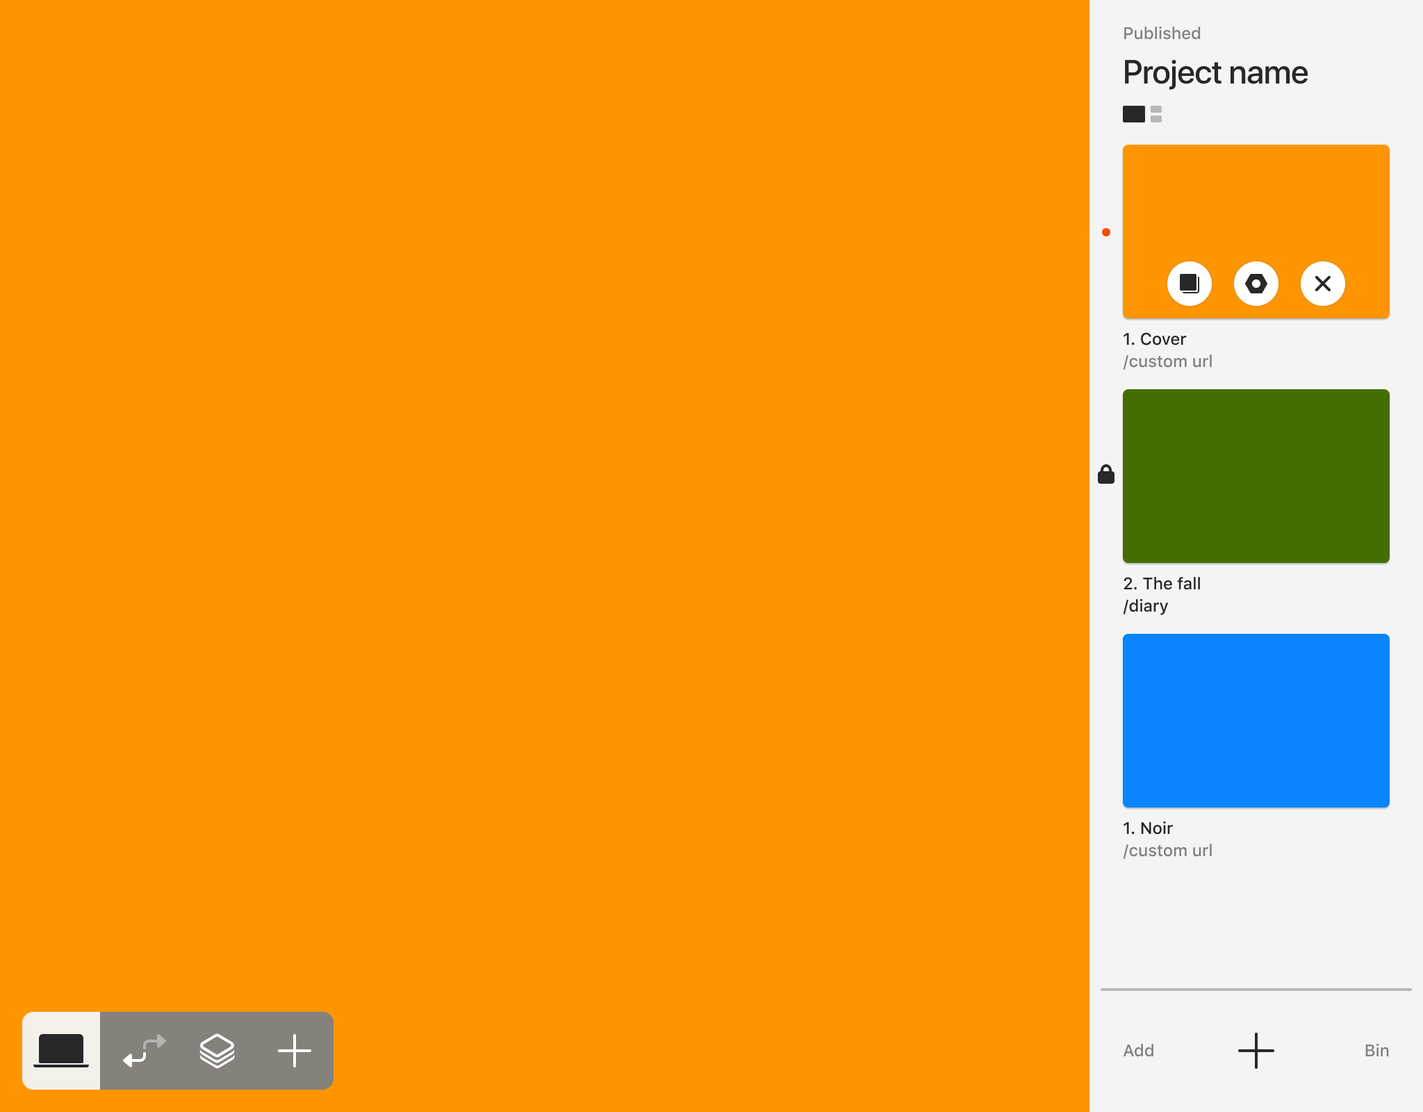Open the layers stack icon
This screenshot has height=1112, width=1423.
pos(217,1051)
